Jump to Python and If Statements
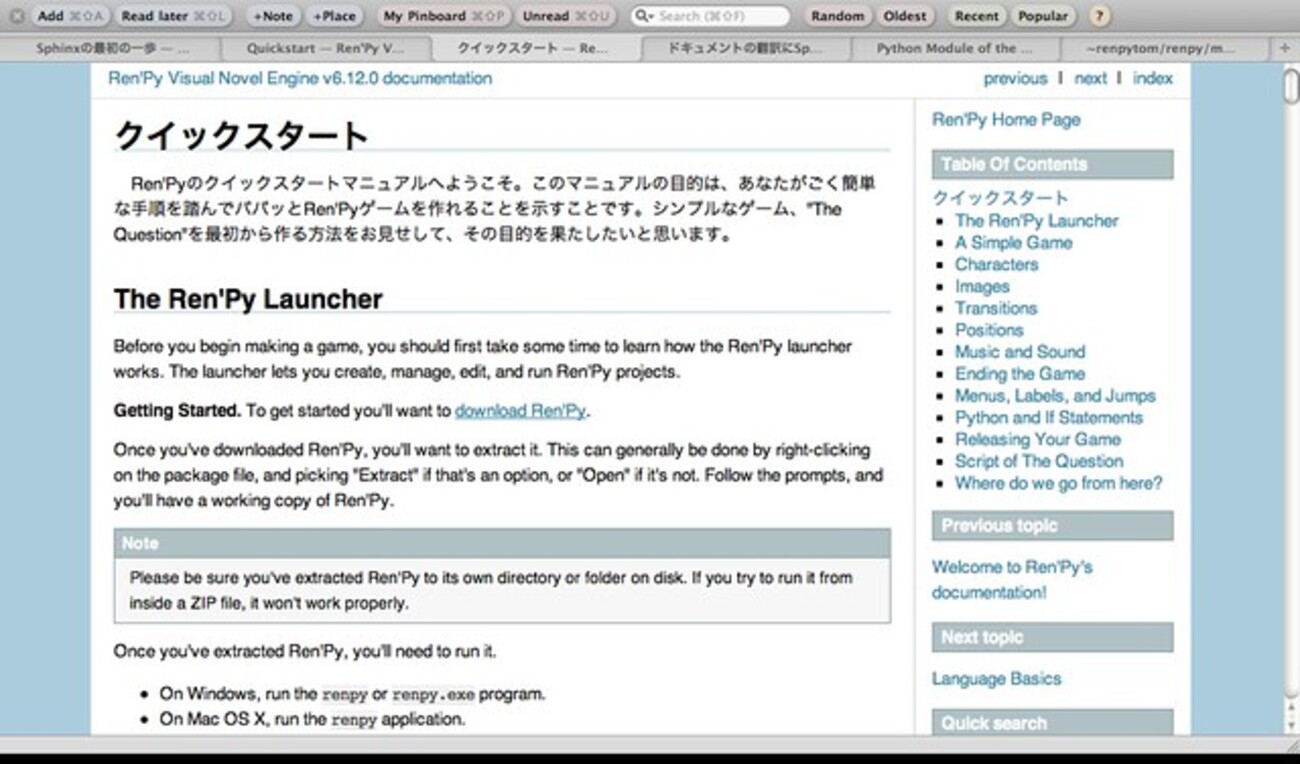Viewport: 1300px width, 764px height. [x=1049, y=418]
